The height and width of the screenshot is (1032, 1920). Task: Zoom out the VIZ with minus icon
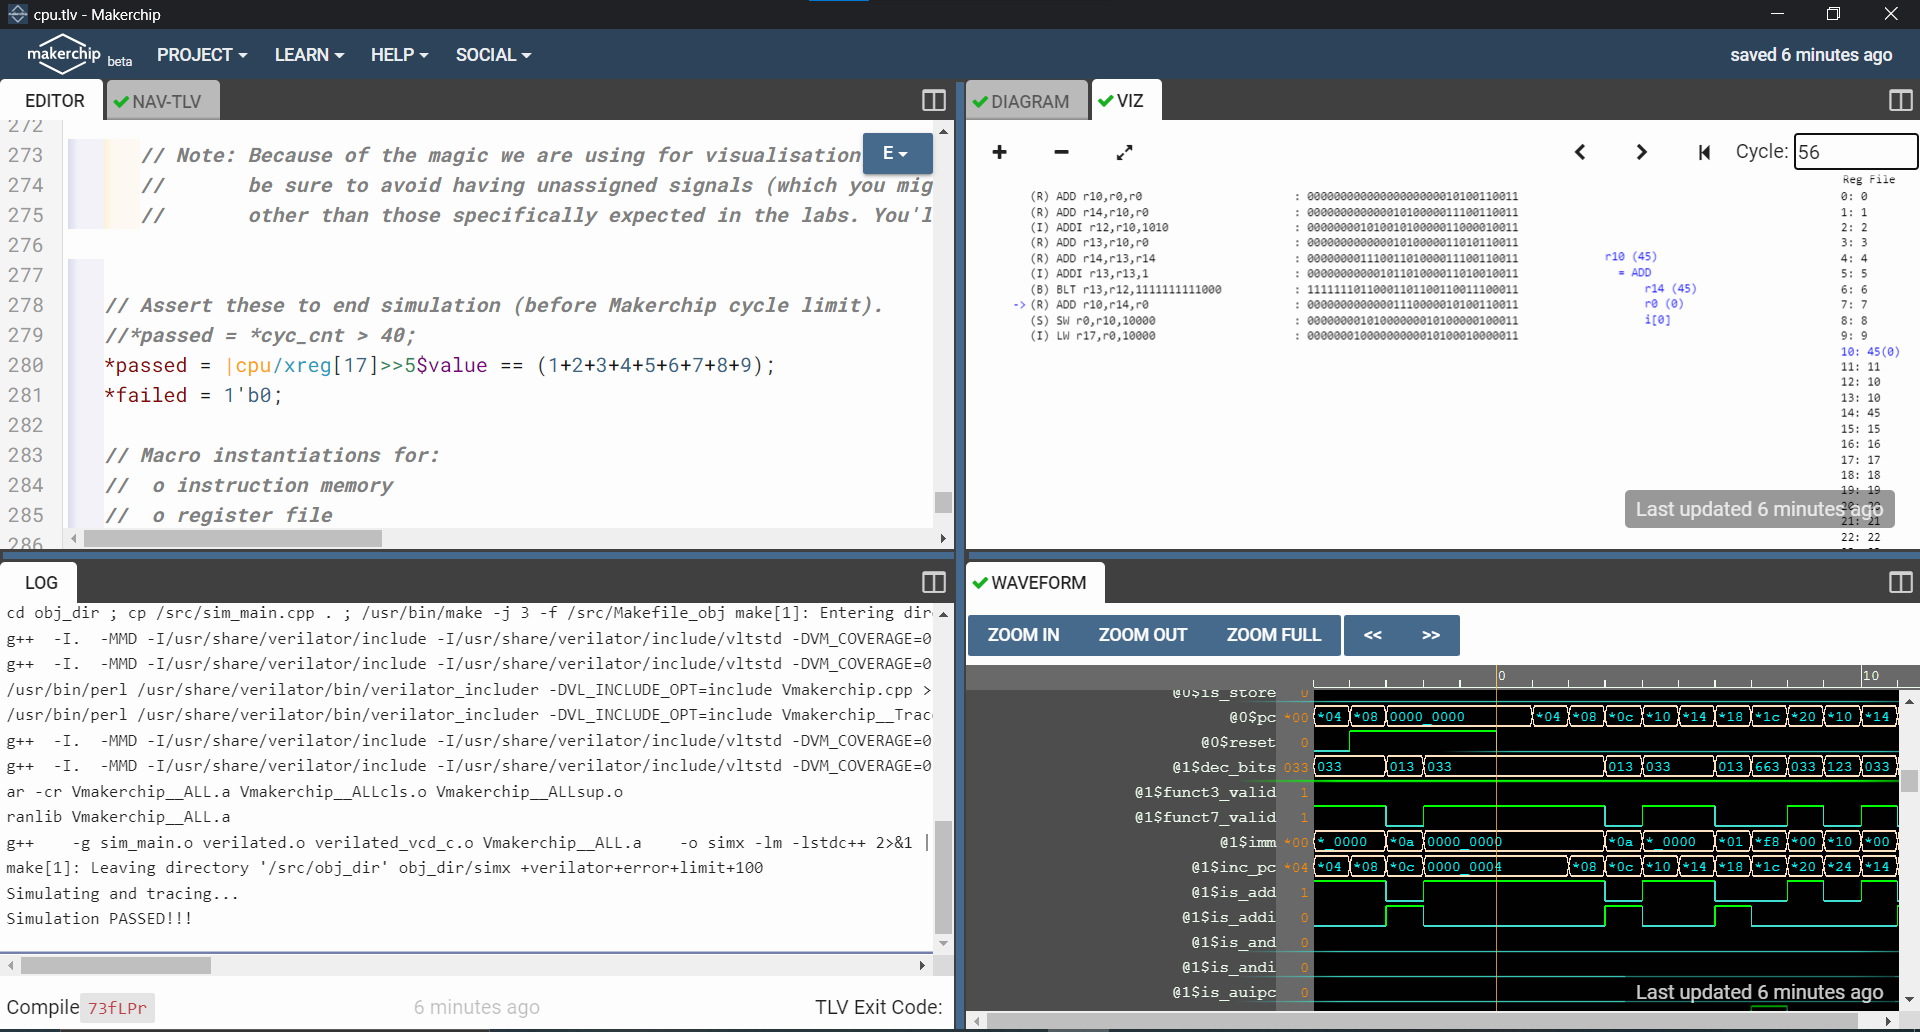tap(1061, 152)
